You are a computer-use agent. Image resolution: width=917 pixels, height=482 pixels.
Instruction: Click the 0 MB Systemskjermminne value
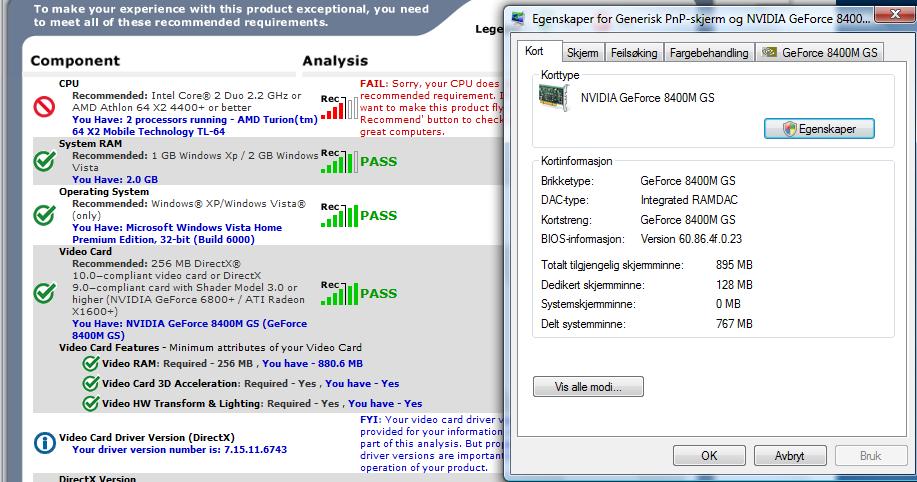(728, 304)
